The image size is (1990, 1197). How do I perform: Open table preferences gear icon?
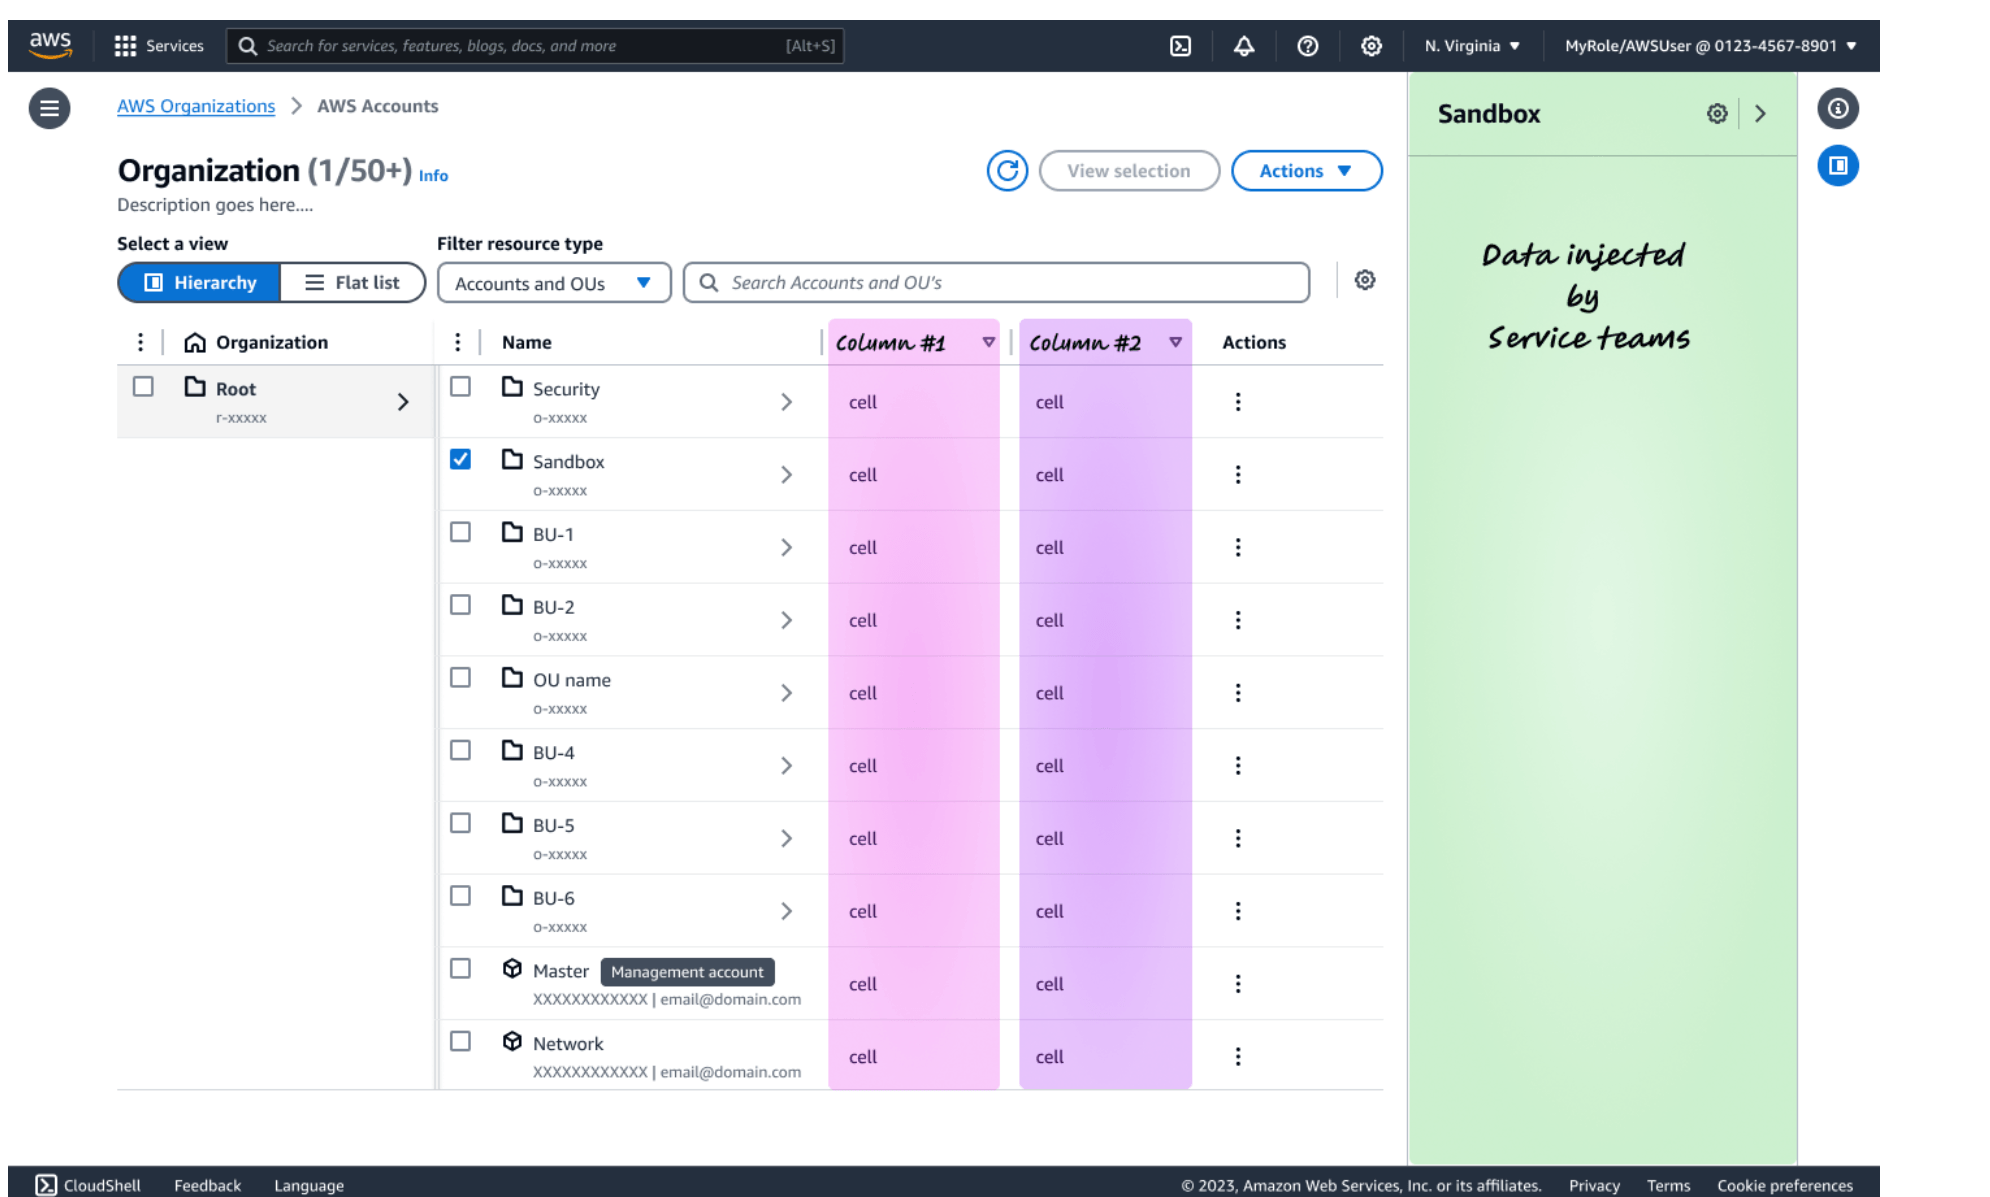(1365, 280)
